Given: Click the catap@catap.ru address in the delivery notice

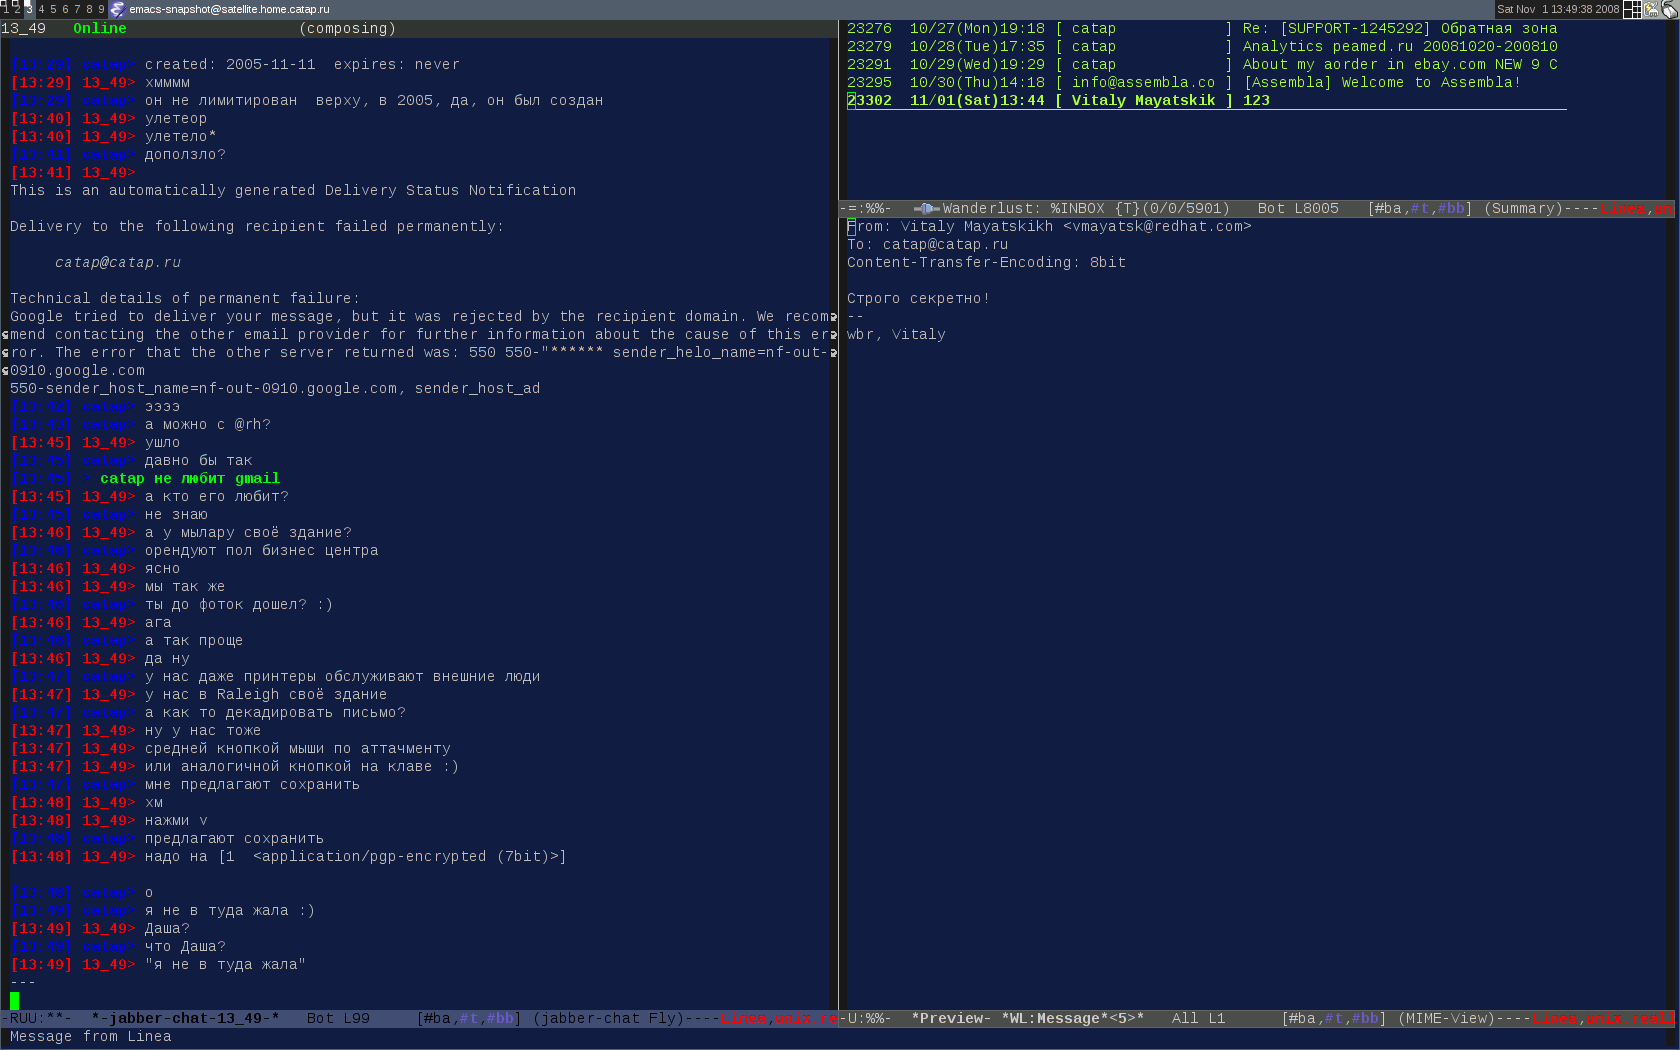Looking at the screenshot, I should click(118, 262).
